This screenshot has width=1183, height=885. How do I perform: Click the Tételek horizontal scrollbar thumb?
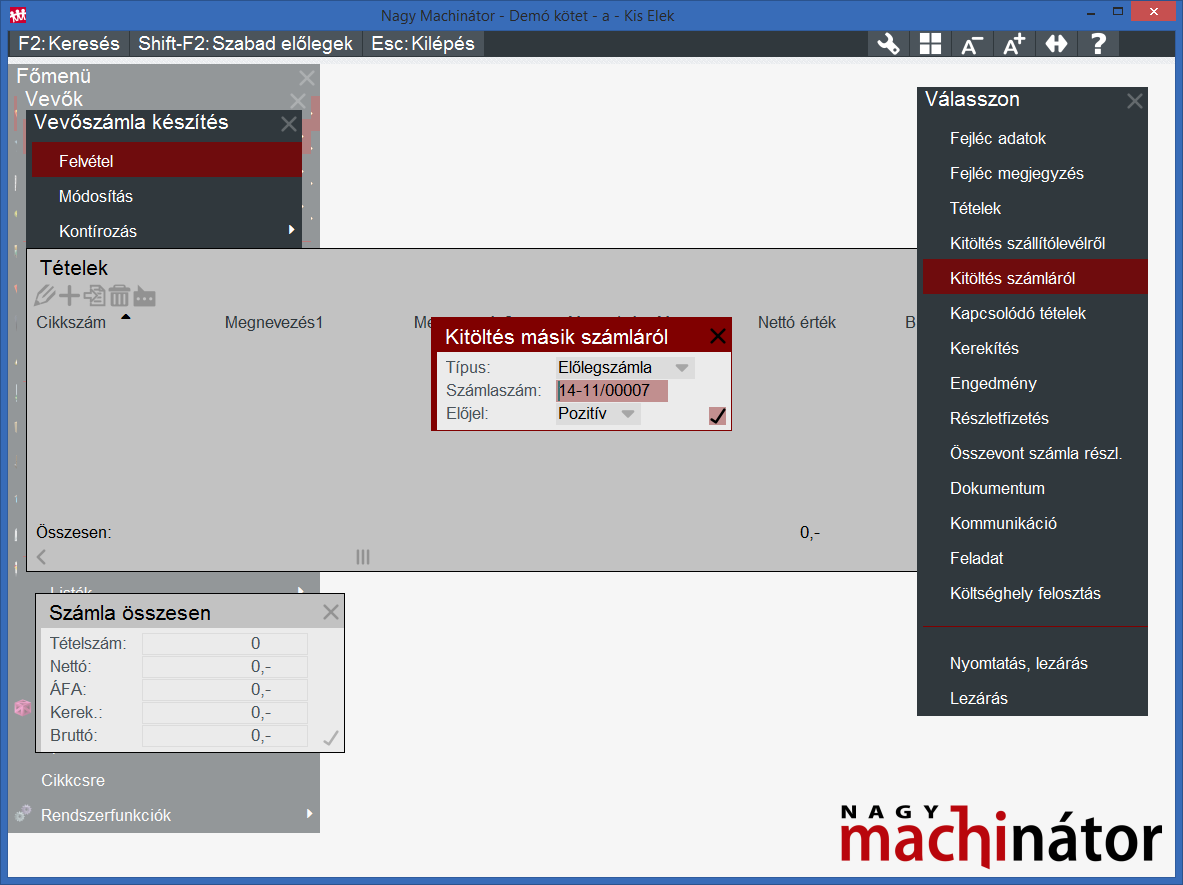363,557
